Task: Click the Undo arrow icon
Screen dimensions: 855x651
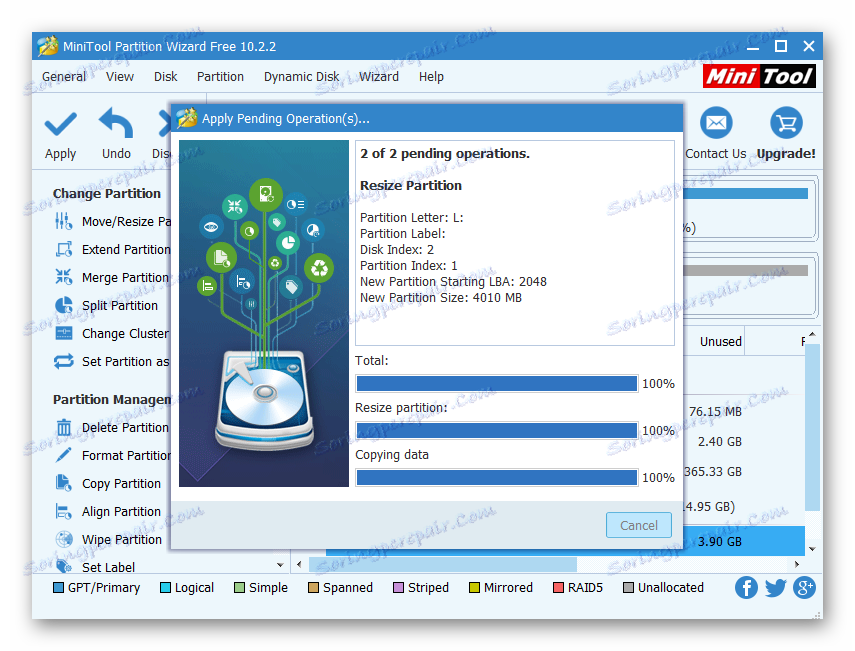Action: (116, 123)
